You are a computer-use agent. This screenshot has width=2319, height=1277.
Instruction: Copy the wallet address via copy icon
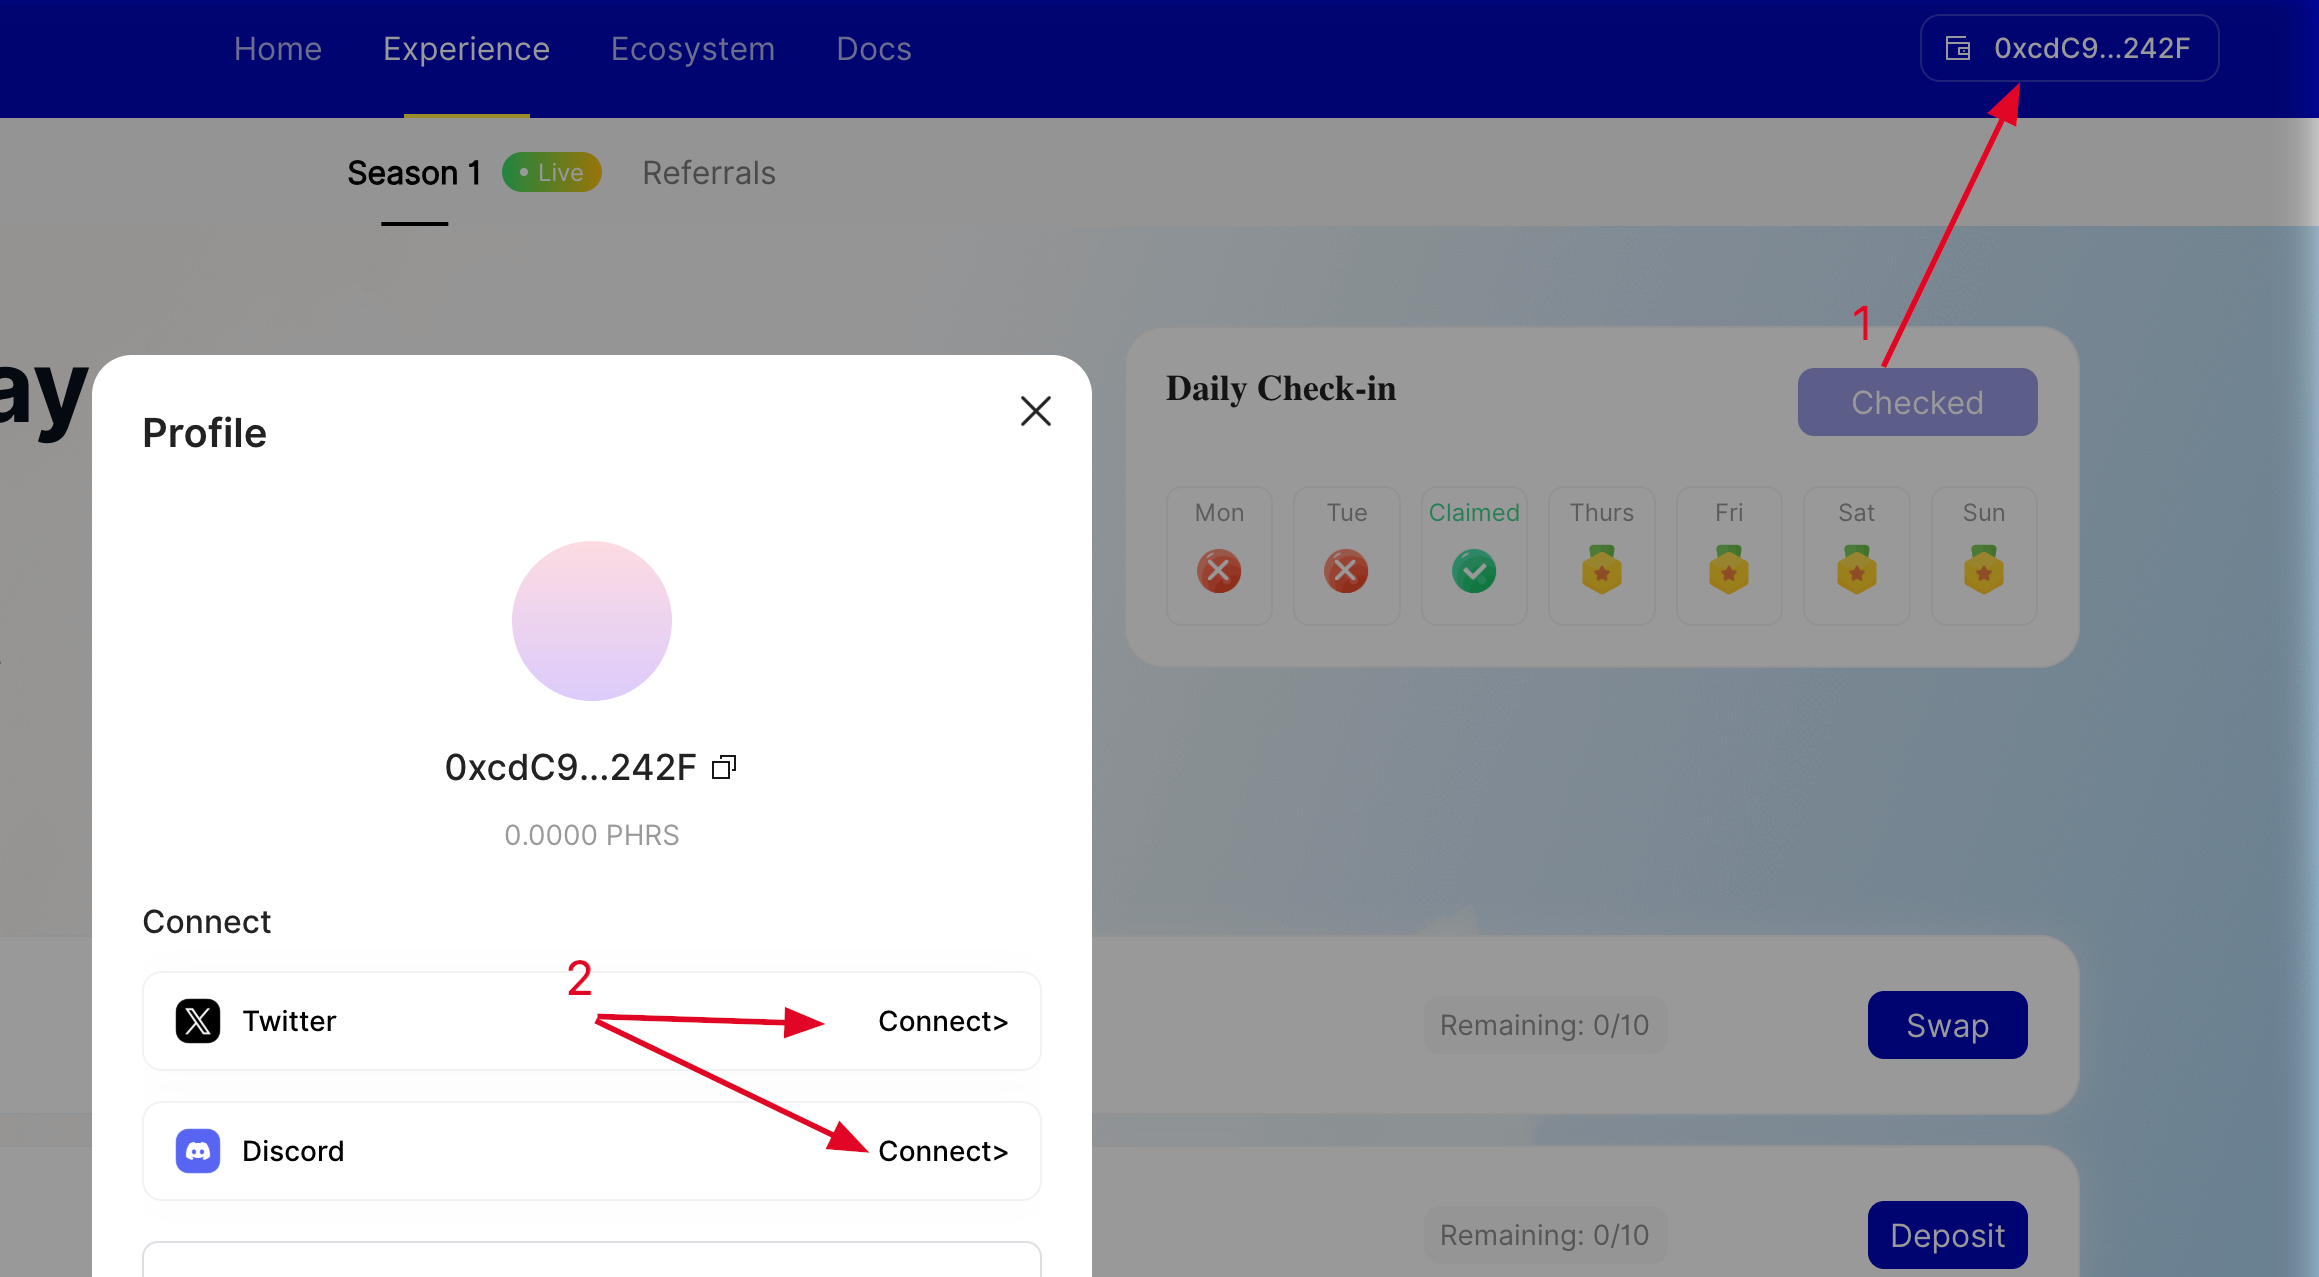(724, 767)
